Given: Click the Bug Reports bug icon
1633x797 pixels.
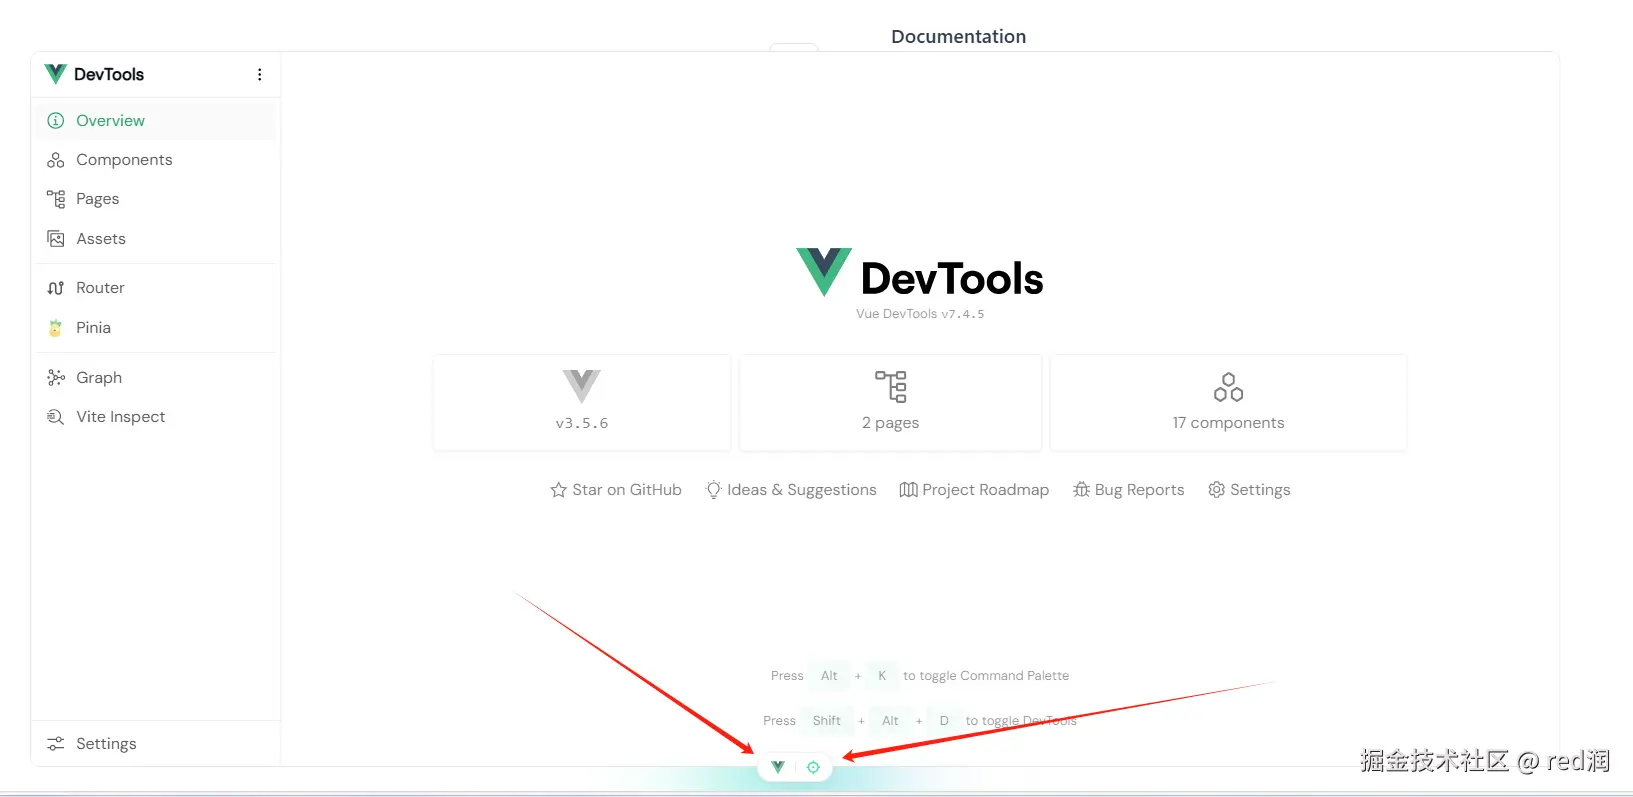Looking at the screenshot, I should pos(1081,490).
